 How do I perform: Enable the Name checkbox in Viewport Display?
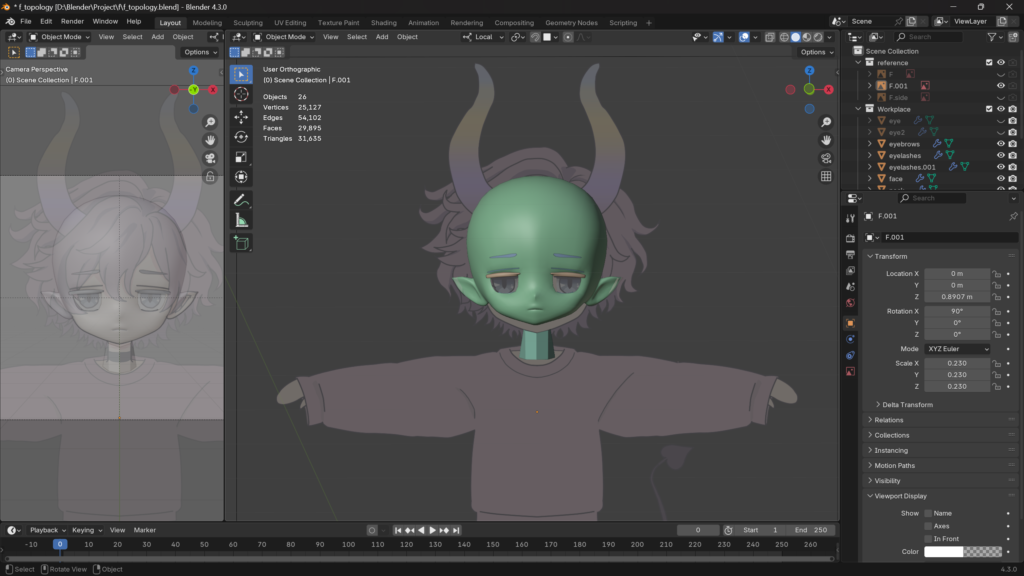[928, 513]
